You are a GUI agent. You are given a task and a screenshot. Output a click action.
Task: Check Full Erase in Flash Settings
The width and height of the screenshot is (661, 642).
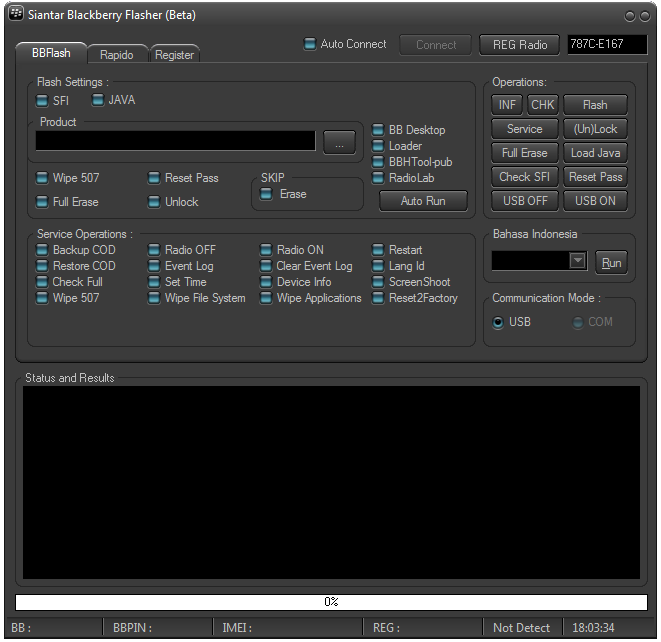click(x=42, y=202)
